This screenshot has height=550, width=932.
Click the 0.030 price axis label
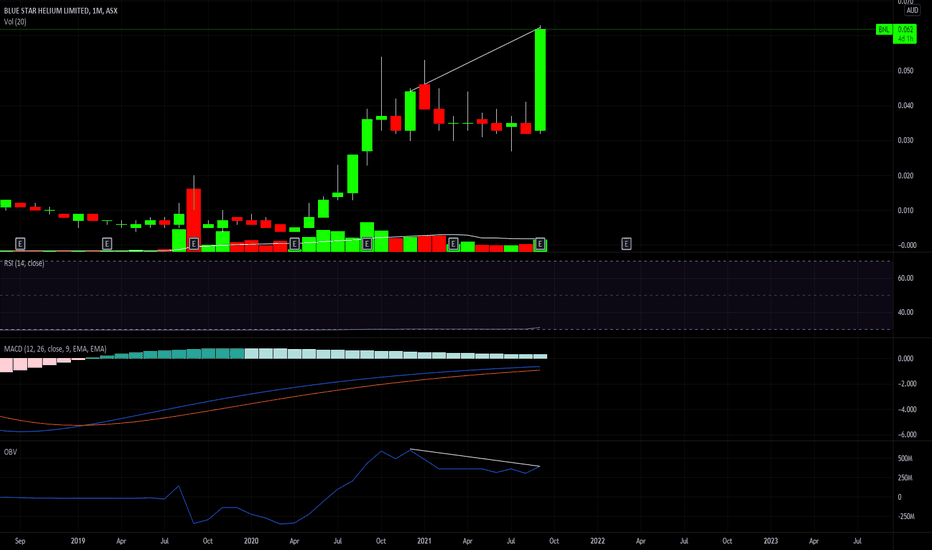[x=905, y=140]
